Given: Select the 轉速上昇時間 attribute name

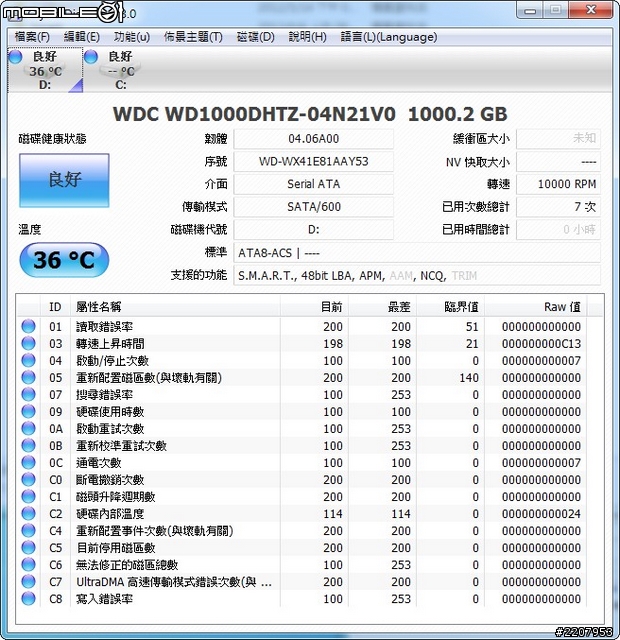Looking at the screenshot, I should (x=110, y=344).
